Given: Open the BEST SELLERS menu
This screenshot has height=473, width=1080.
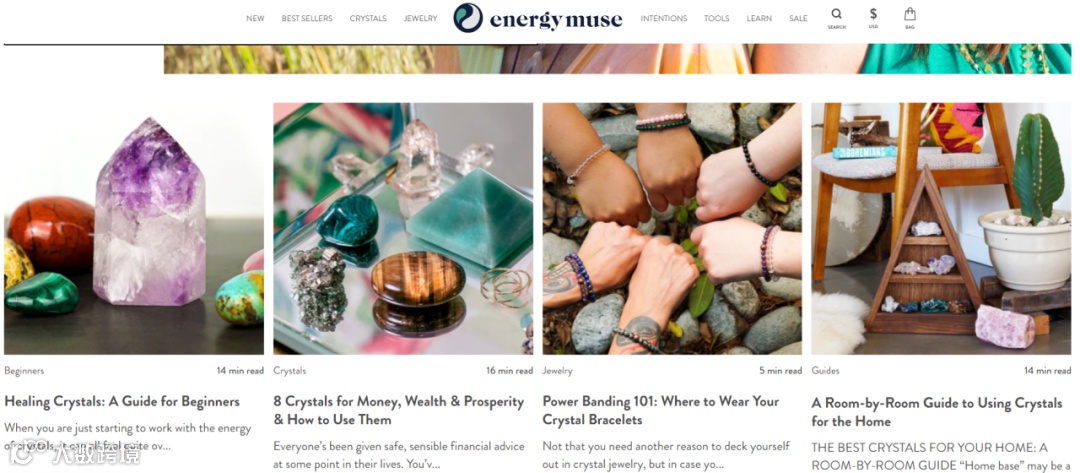Looking at the screenshot, I should pos(307,19).
